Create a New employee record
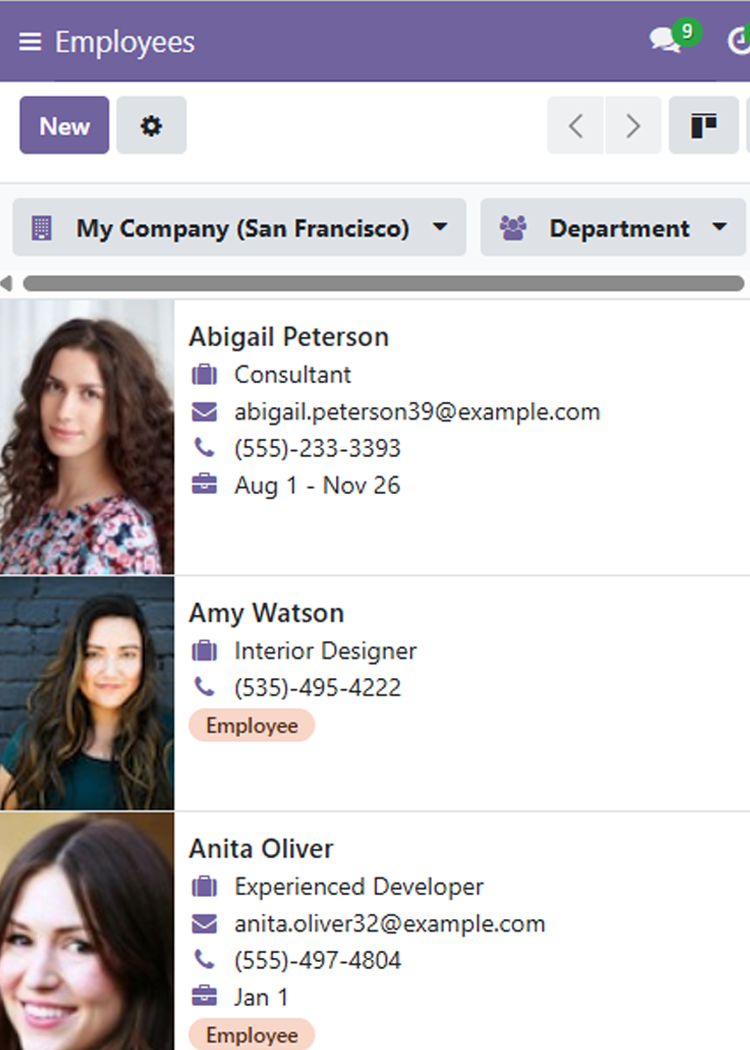The height and width of the screenshot is (1050, 750). click(64, 125)
